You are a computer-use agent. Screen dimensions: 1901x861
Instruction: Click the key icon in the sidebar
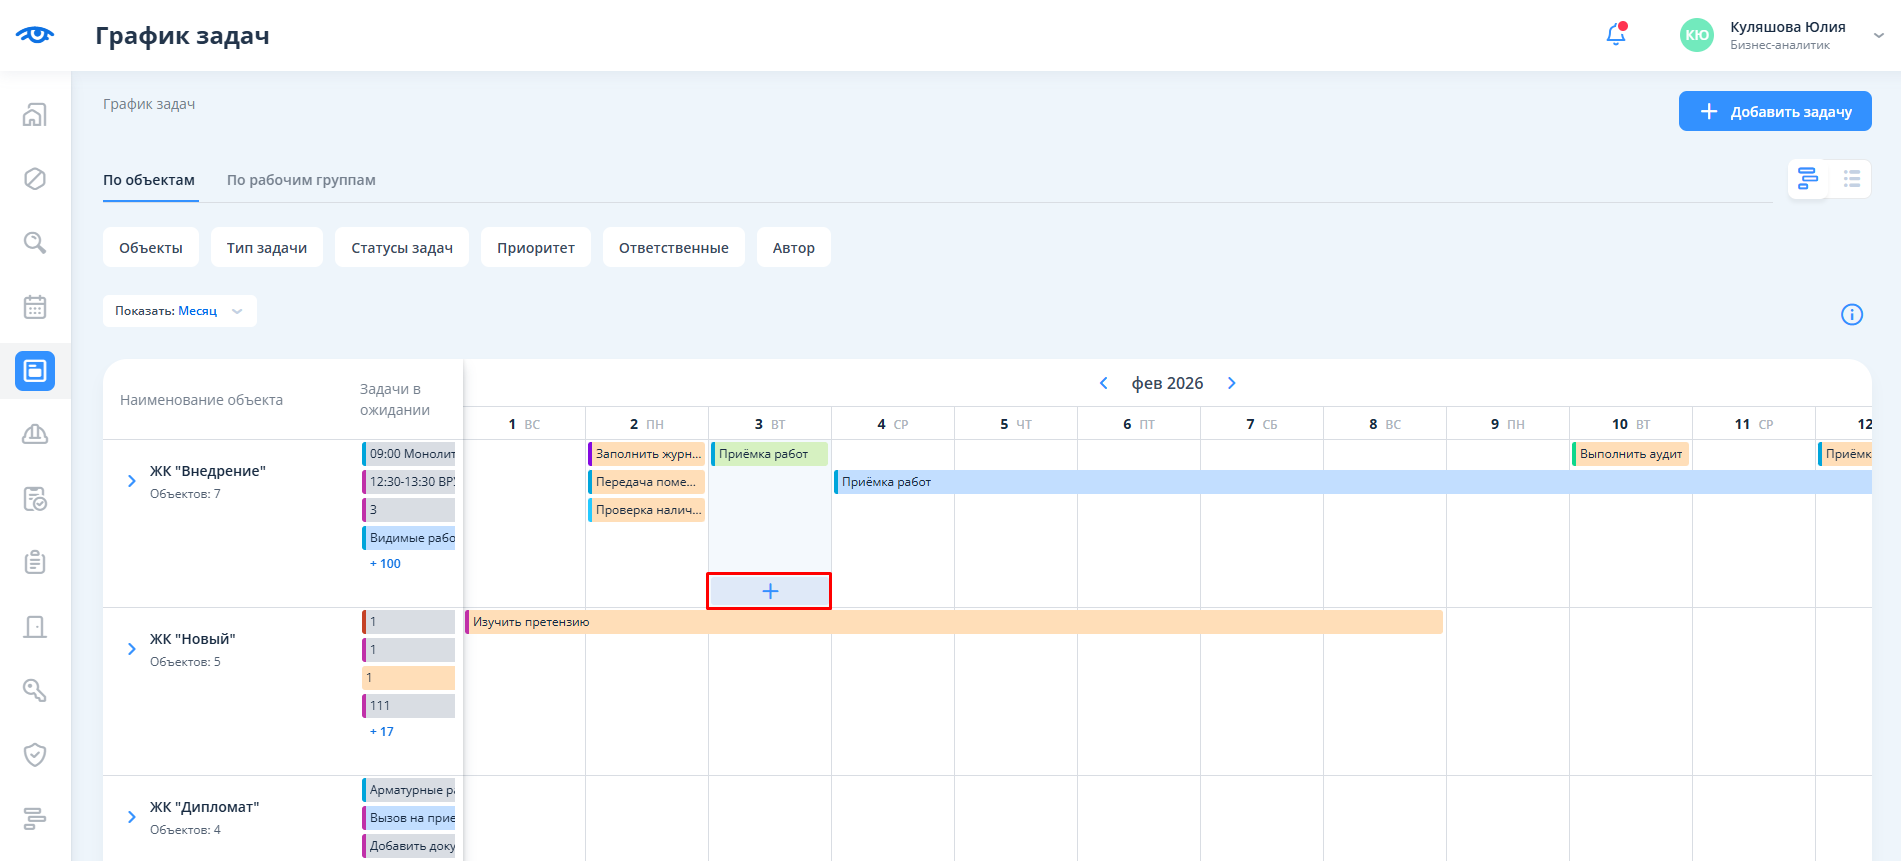(x=35, y=690)
